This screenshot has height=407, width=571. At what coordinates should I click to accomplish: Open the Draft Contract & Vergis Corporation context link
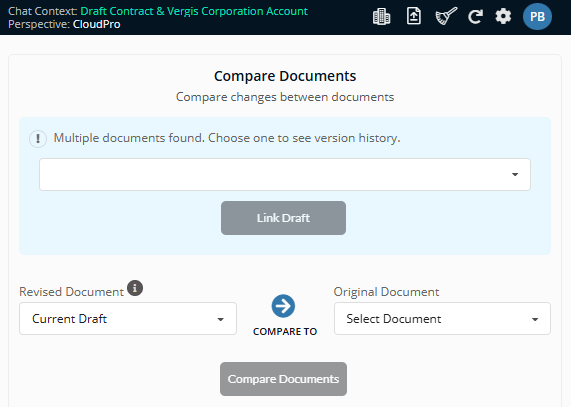pyautogui.click(x=194, y=11)
